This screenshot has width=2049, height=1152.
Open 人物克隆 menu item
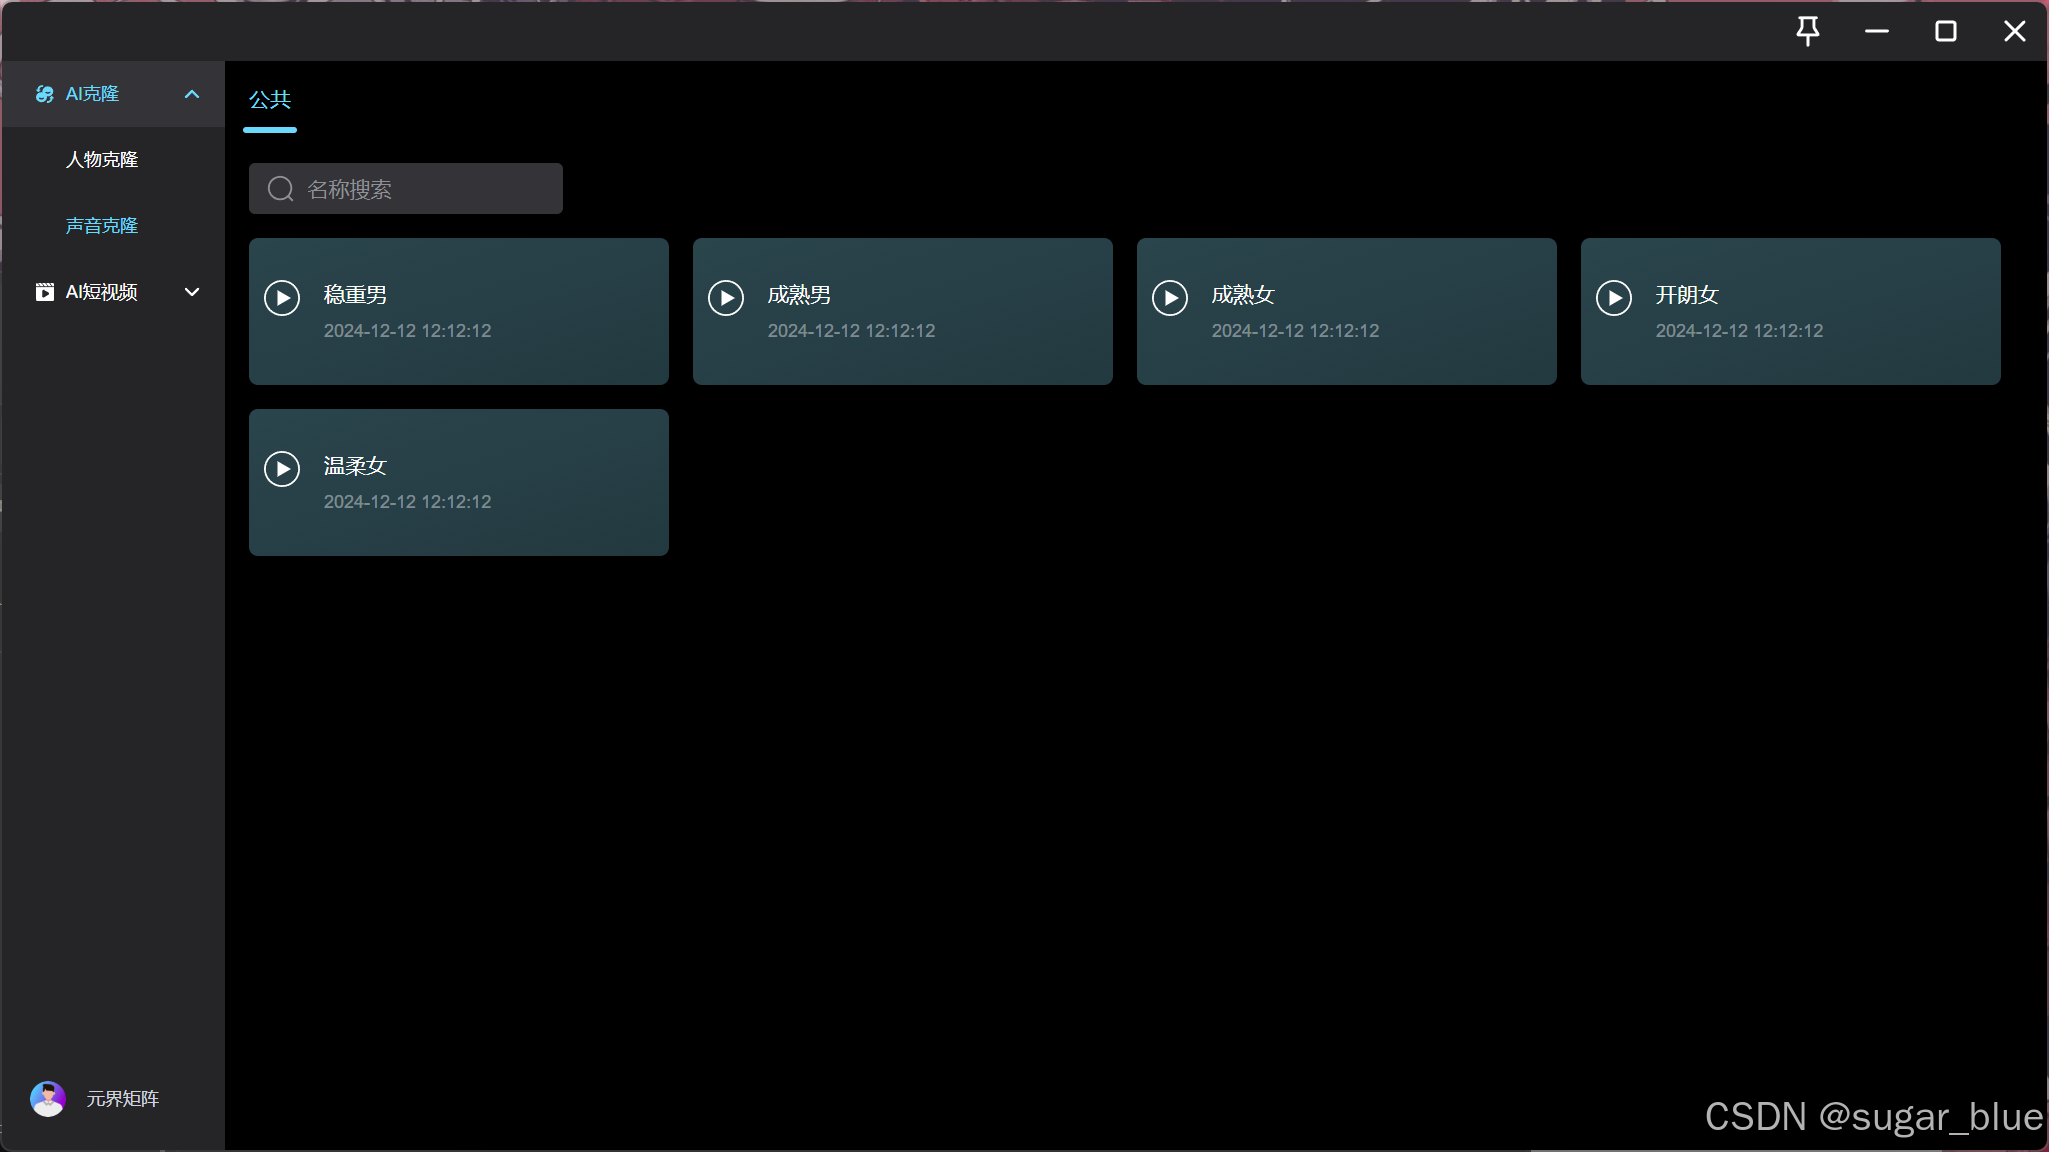pyautogui.click(x=102, y=160)
